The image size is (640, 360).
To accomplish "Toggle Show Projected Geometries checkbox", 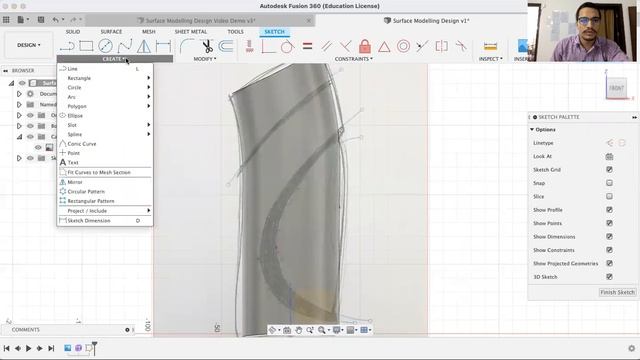I will (x=609, y=263).
